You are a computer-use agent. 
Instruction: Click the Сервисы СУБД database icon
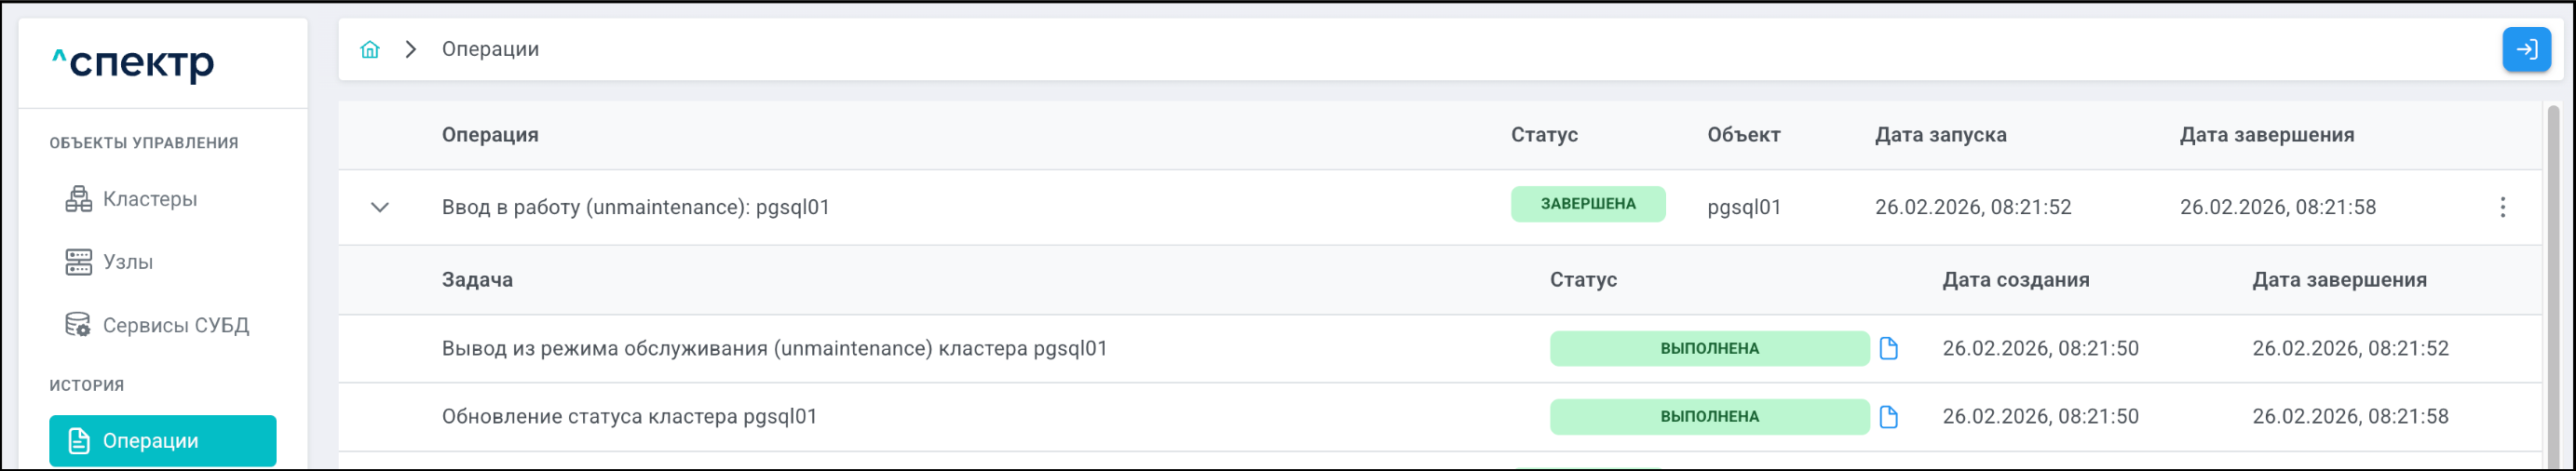click(78, 325)
